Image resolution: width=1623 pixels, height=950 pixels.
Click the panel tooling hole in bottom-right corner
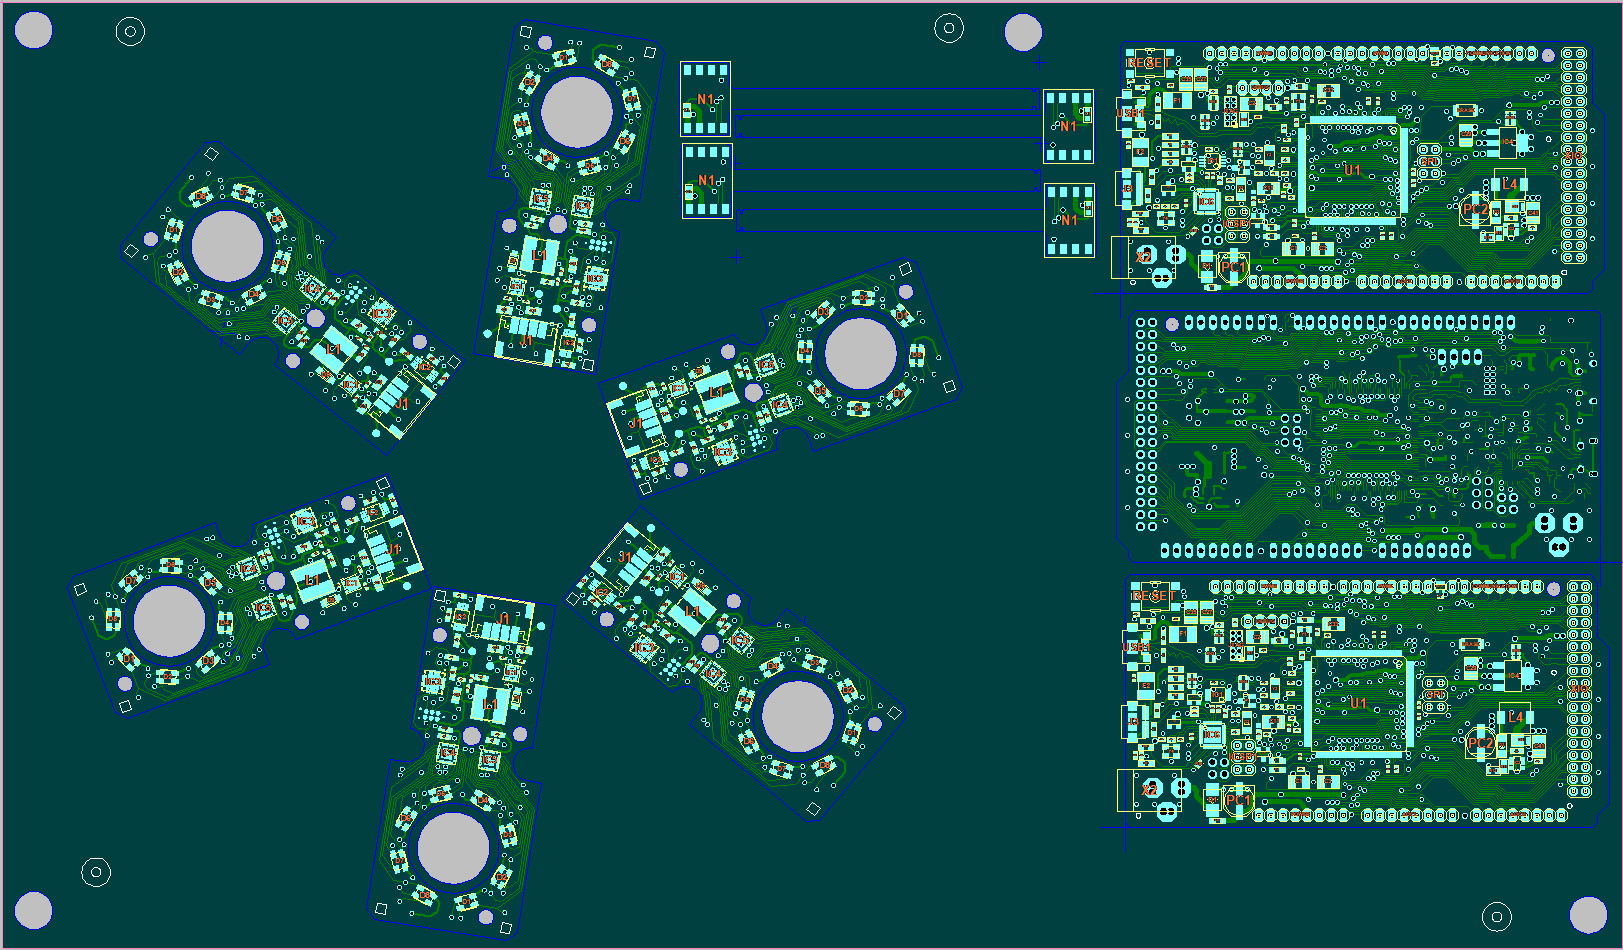[x=1588, y=915]
